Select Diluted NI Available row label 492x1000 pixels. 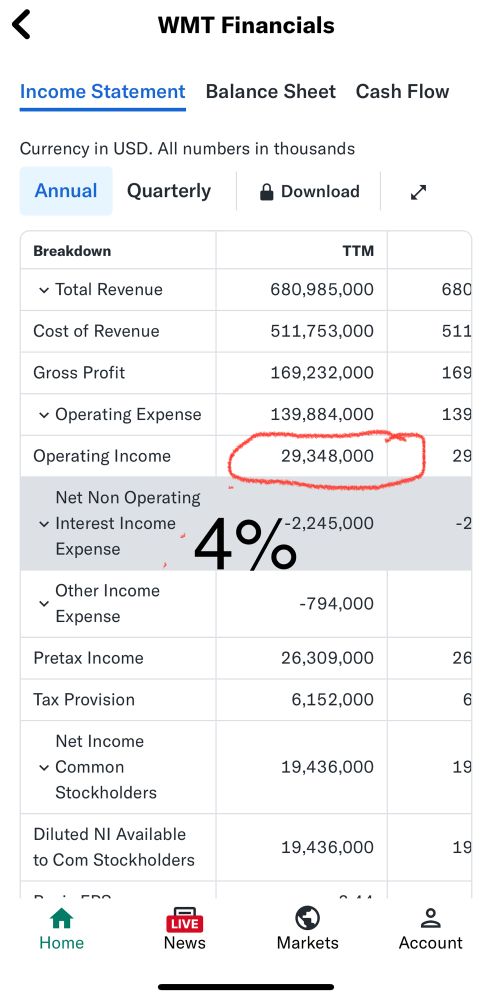[x=114, y=847]
